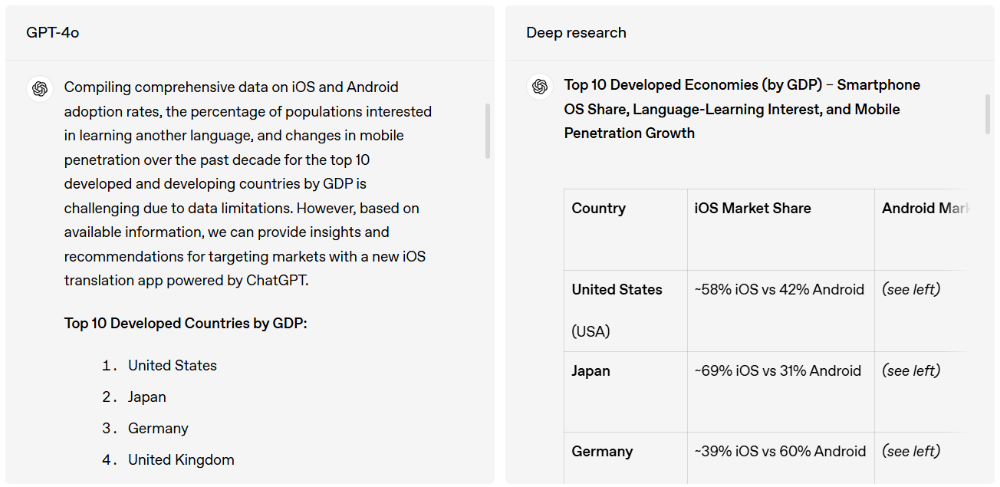
Task: Click the Japan row country cell
Action: 590,371
